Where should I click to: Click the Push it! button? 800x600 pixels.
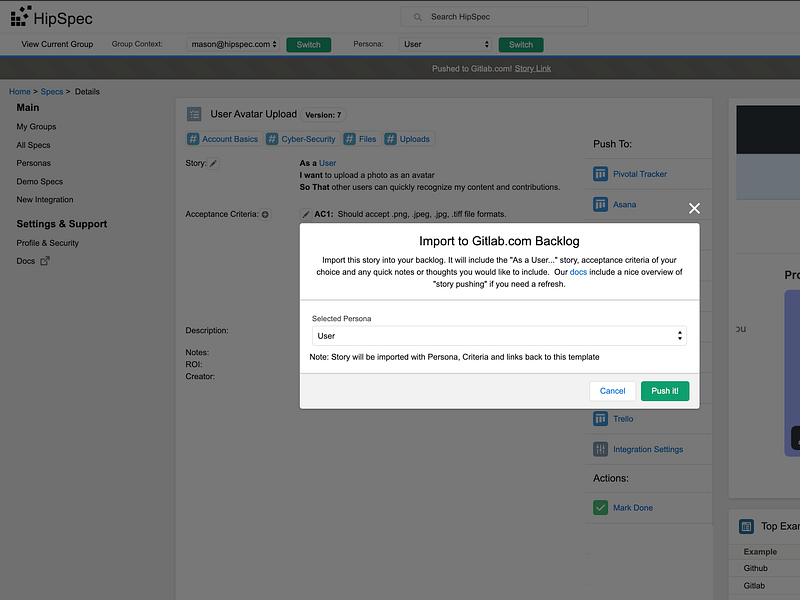pyautogui.click(x=665, y=391)
